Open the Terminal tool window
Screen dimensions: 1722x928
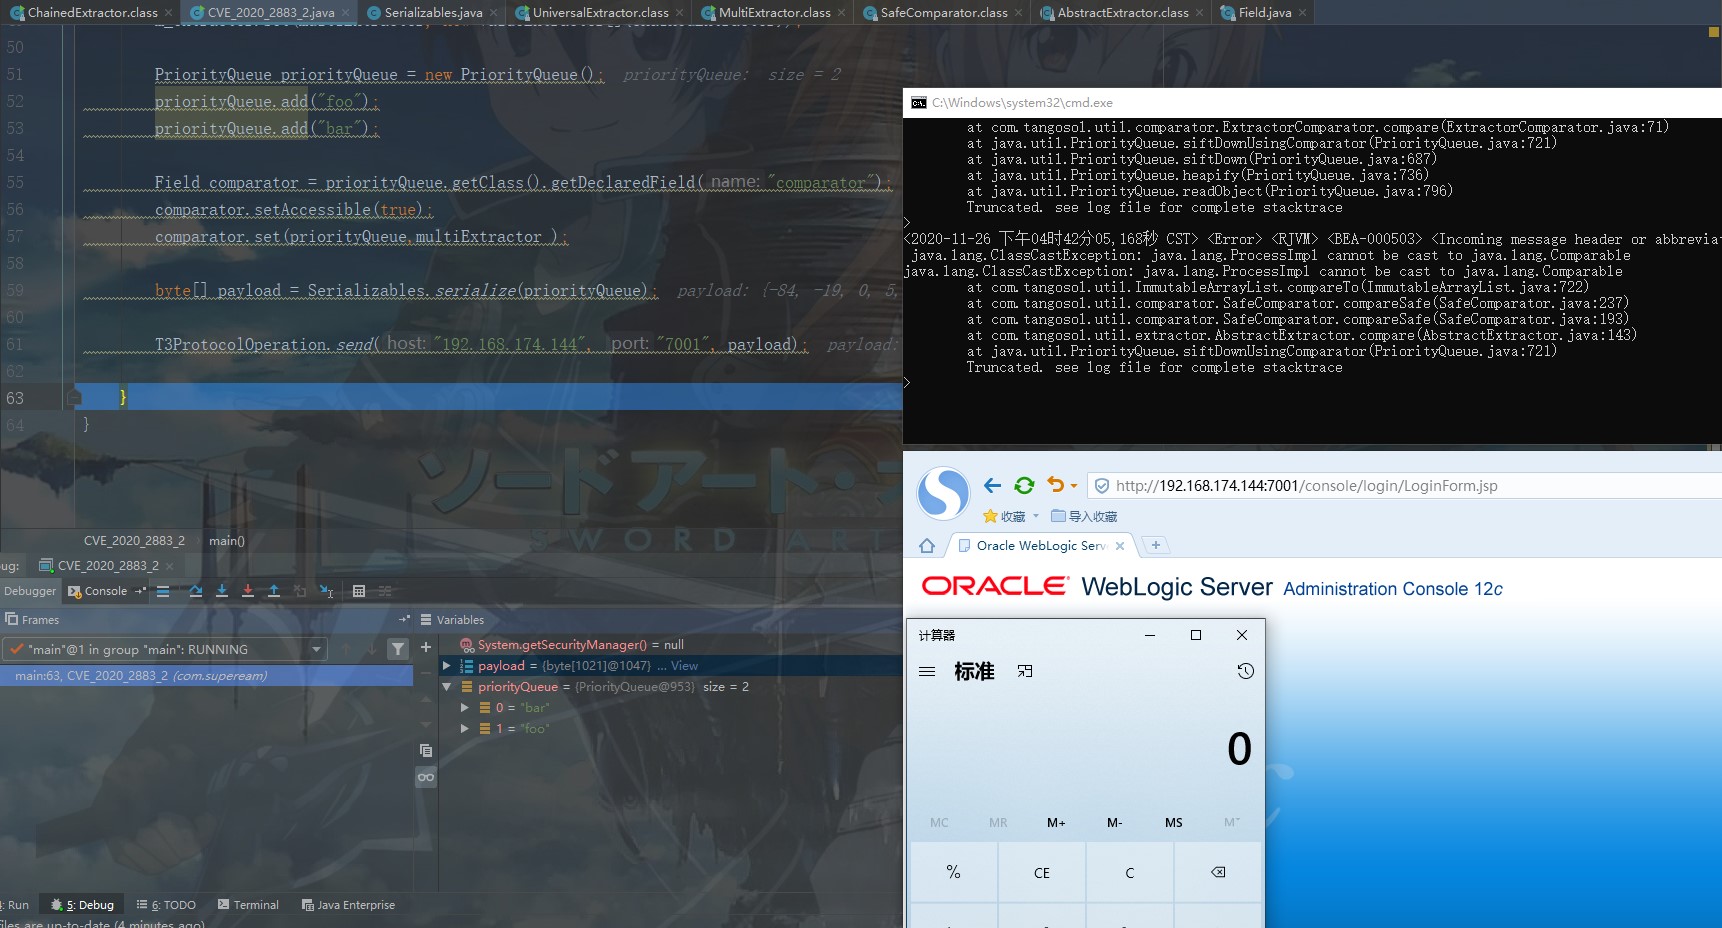tap(248, 905)
